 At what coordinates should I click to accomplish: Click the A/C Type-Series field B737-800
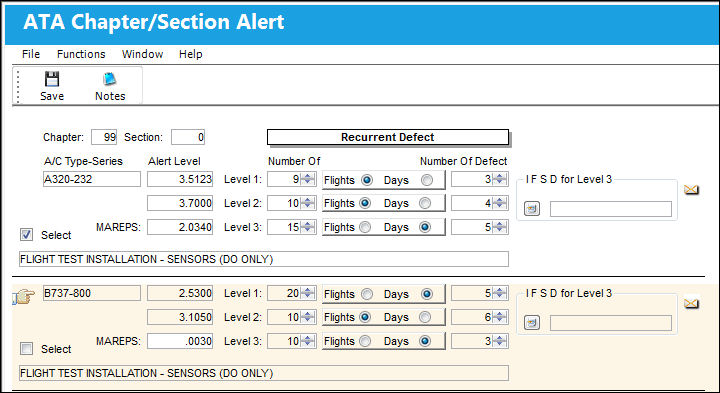coord(92,293)
